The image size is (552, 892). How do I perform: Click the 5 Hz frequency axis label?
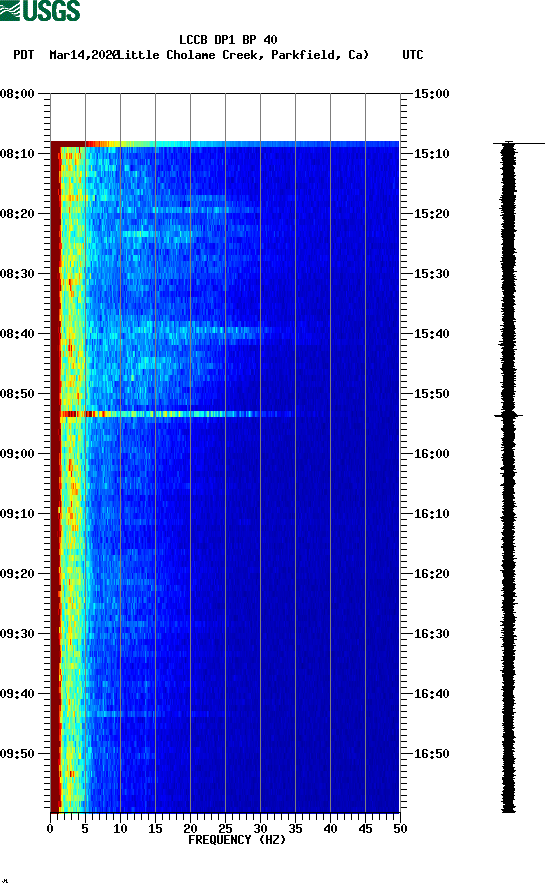click(x=85, y=829)
